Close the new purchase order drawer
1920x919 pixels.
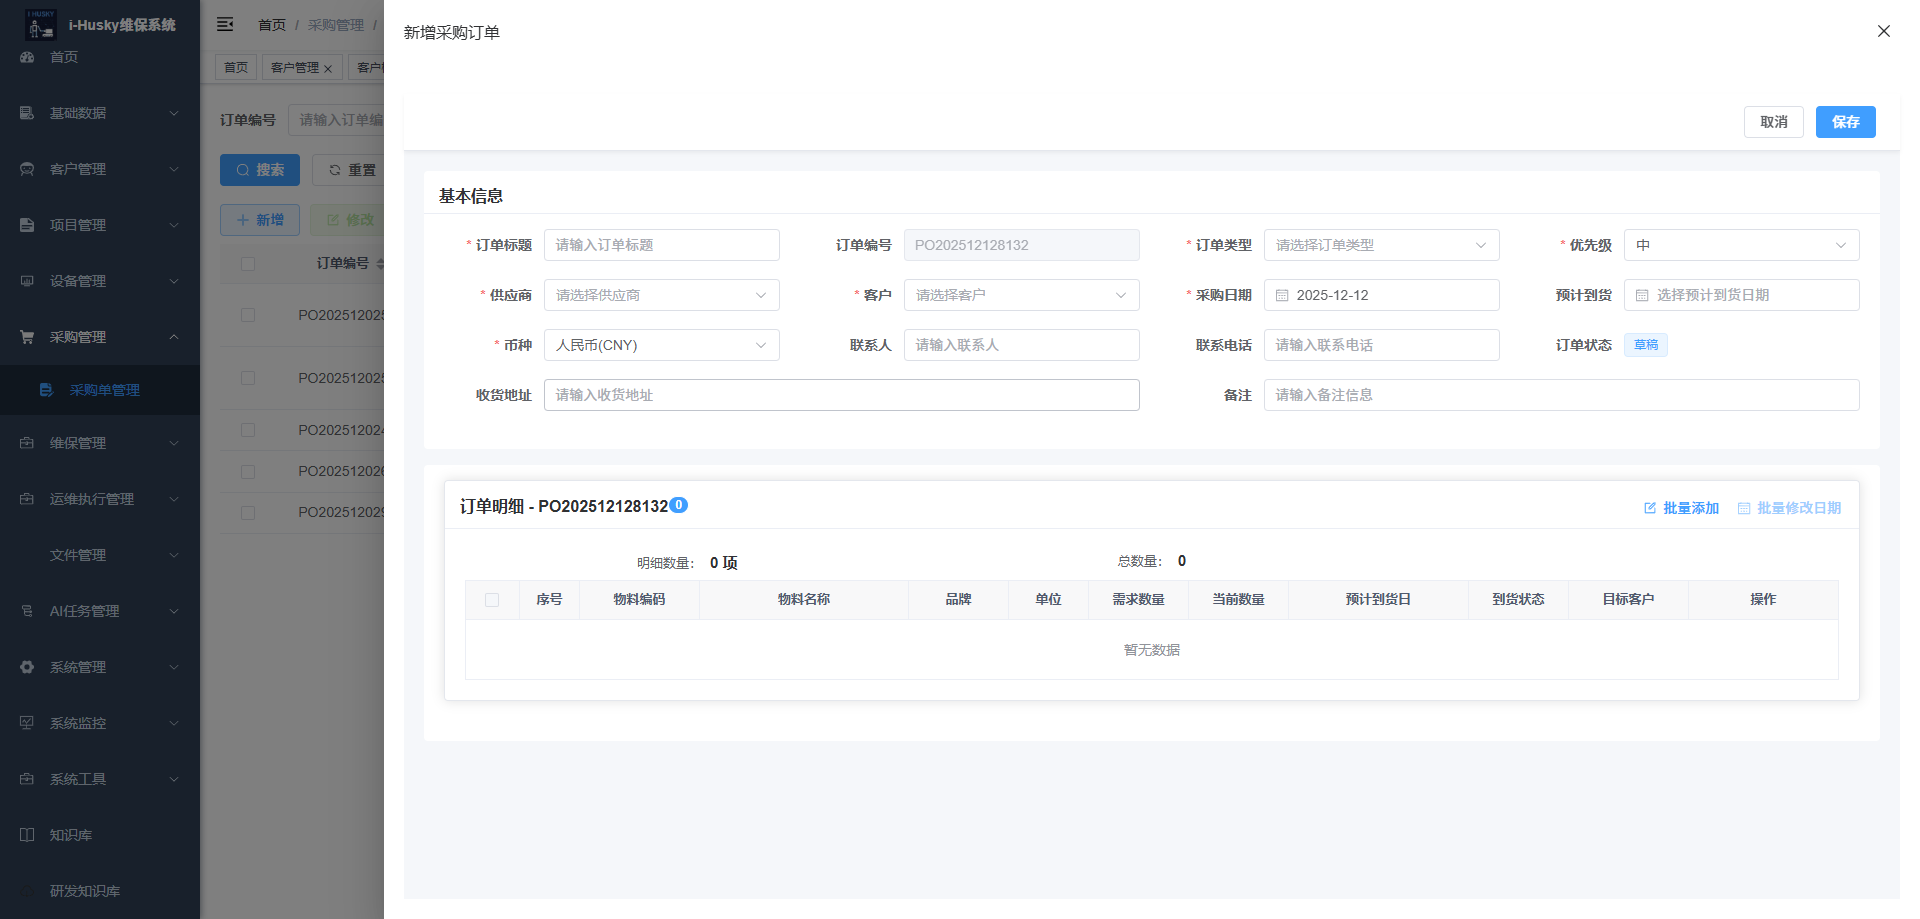pos(1883,31)
